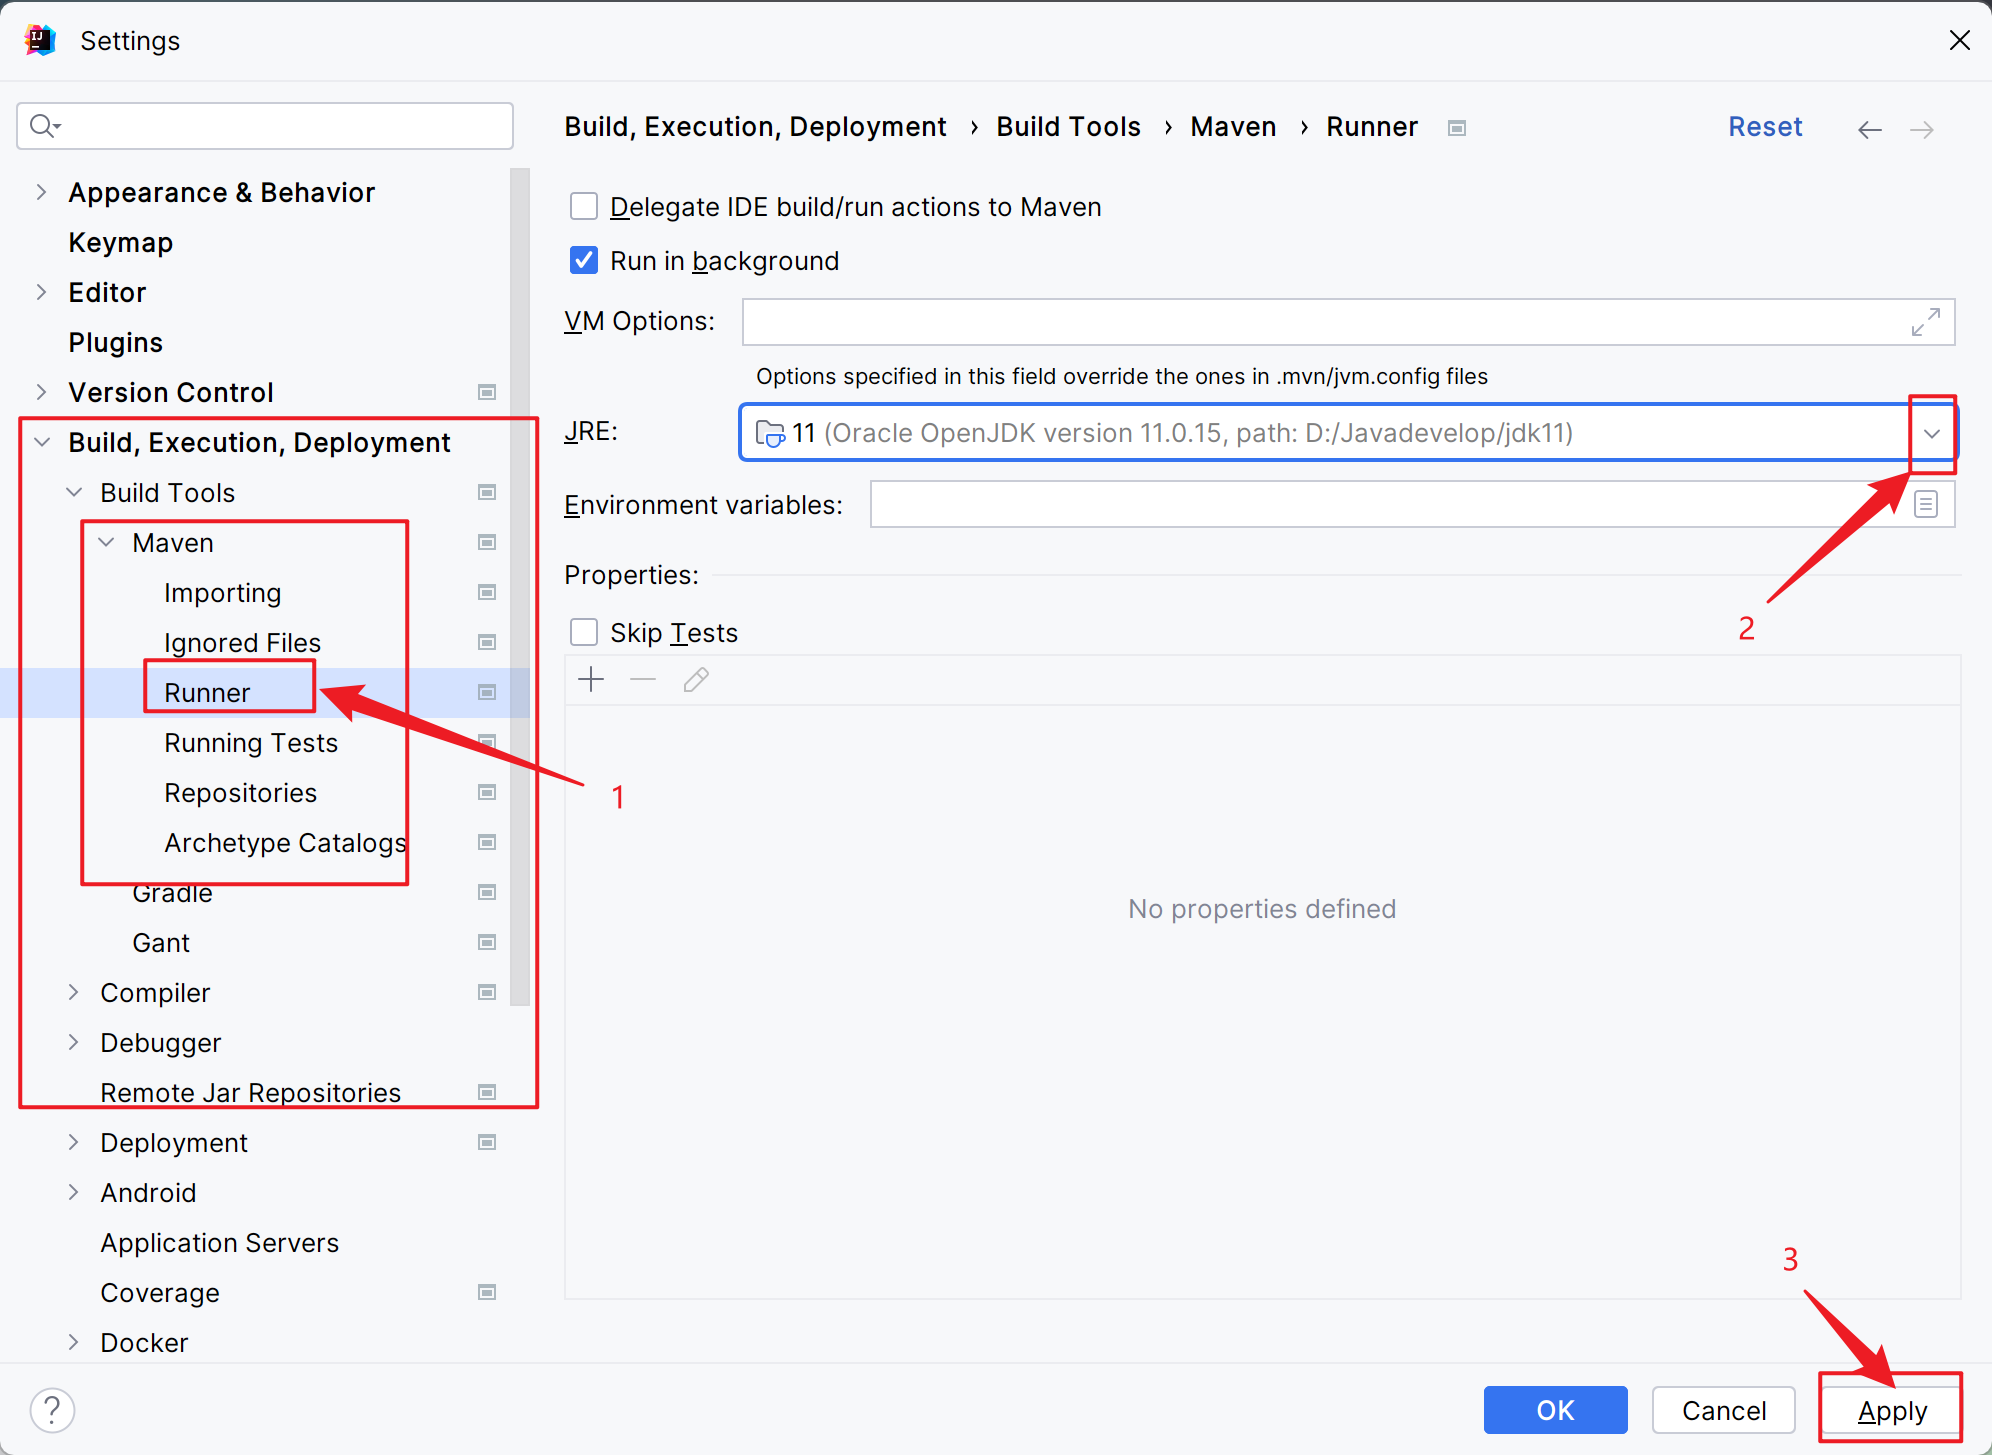Select Keymap in settings tree
1992x1455 pixels.
click(120, 242)
